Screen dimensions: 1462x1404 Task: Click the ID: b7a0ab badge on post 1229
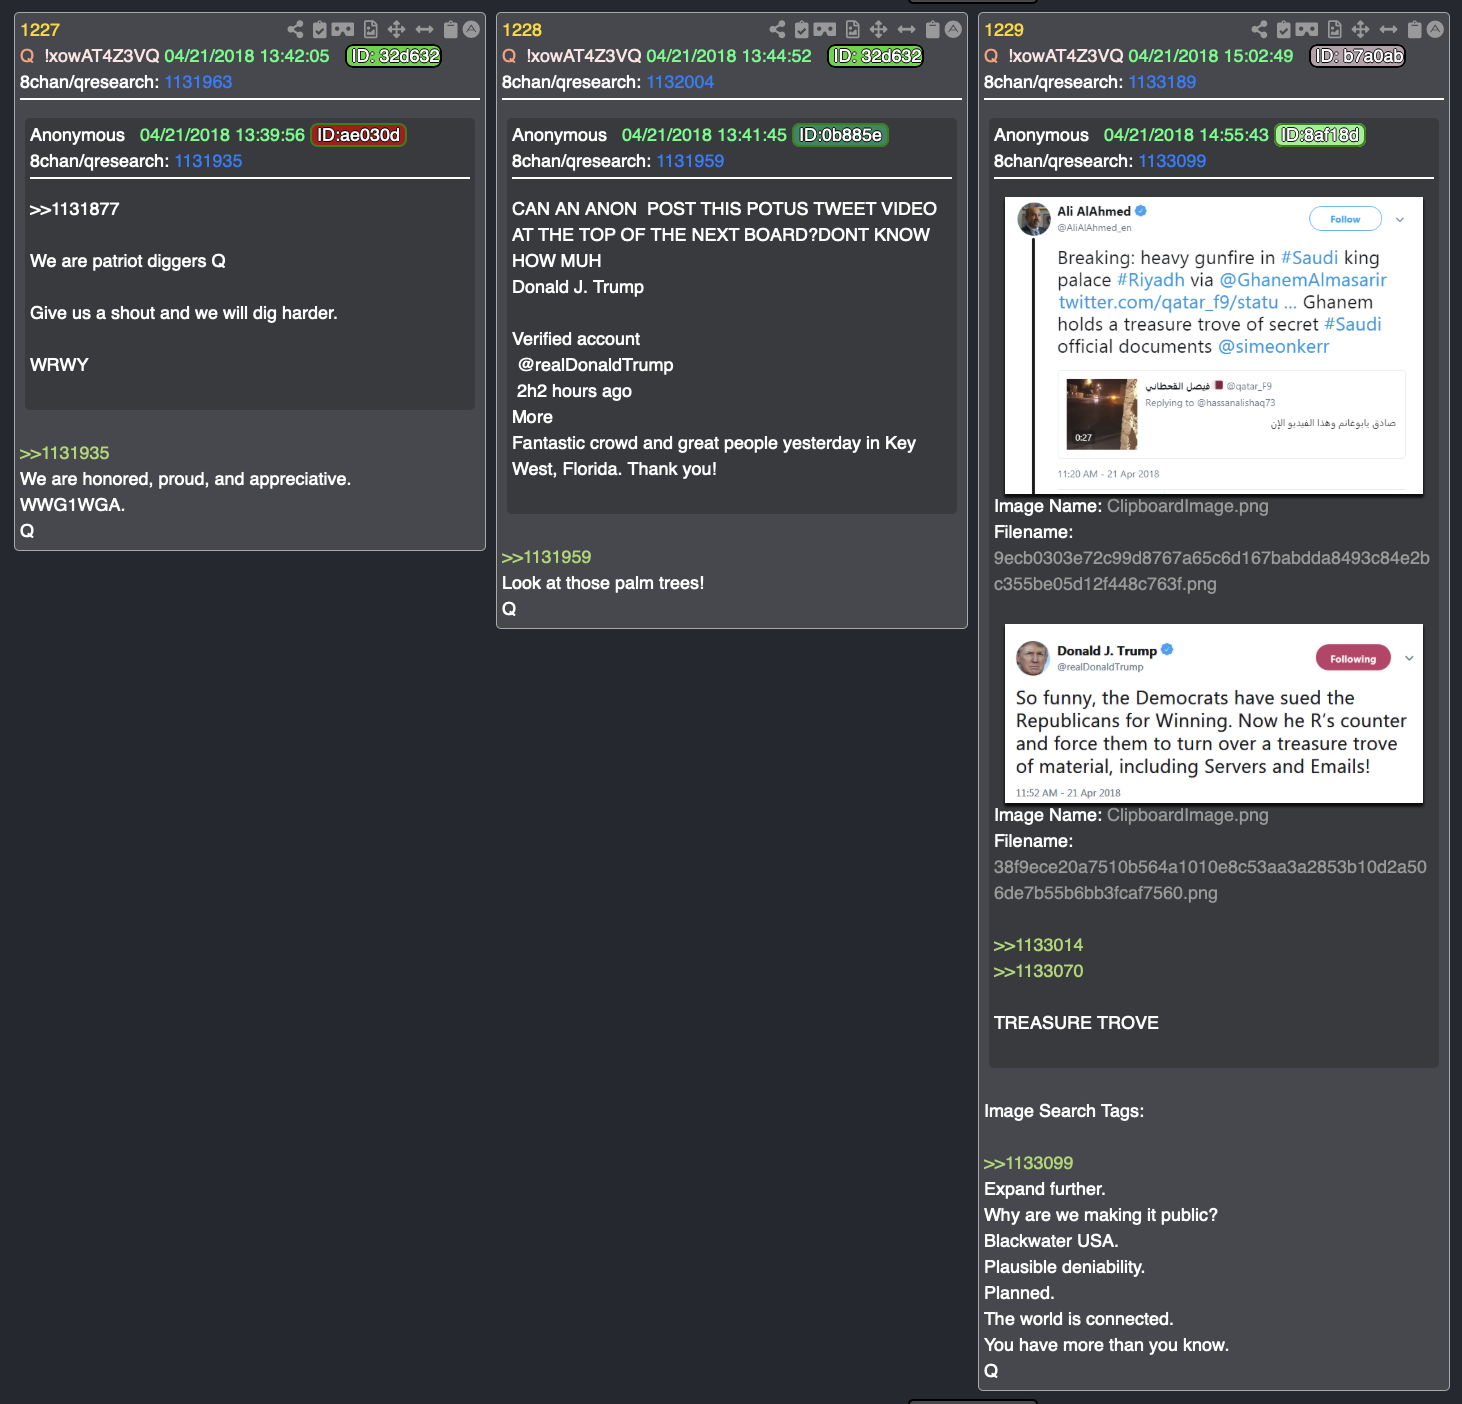(x=1357, y=56)
